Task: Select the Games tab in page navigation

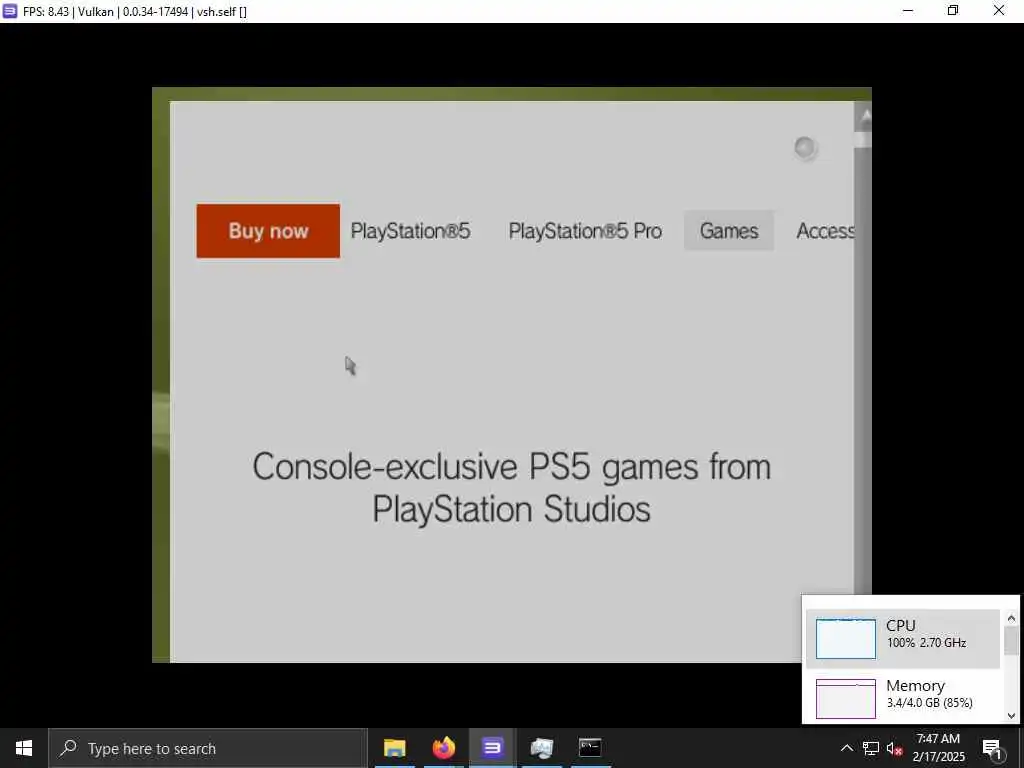Action: point(729,231)
